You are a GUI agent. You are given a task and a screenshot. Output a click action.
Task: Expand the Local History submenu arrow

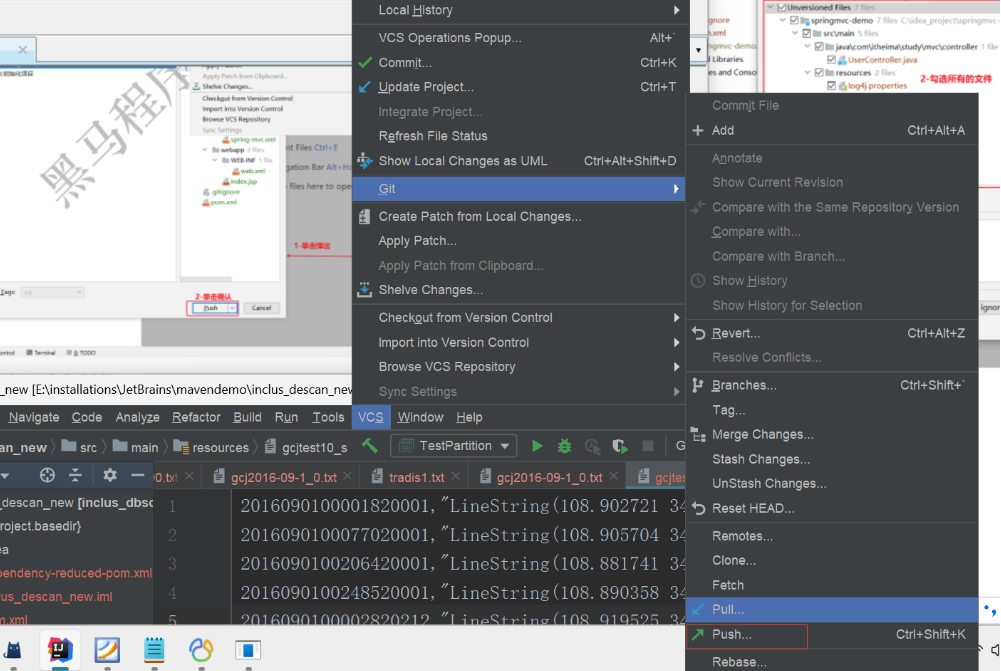pos(676,10)
